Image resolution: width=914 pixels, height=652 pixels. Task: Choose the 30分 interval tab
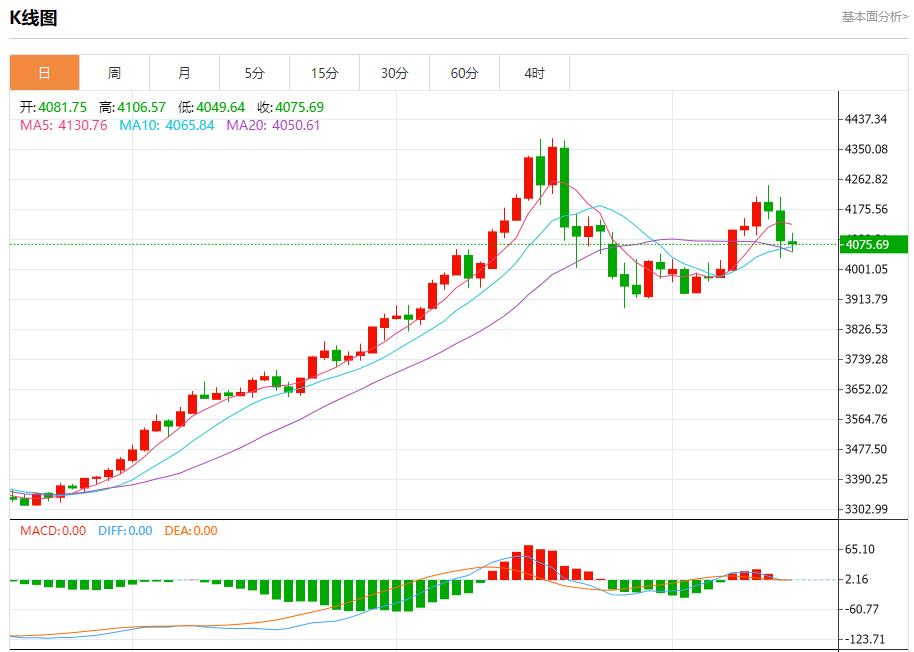(x=394, y=73)
